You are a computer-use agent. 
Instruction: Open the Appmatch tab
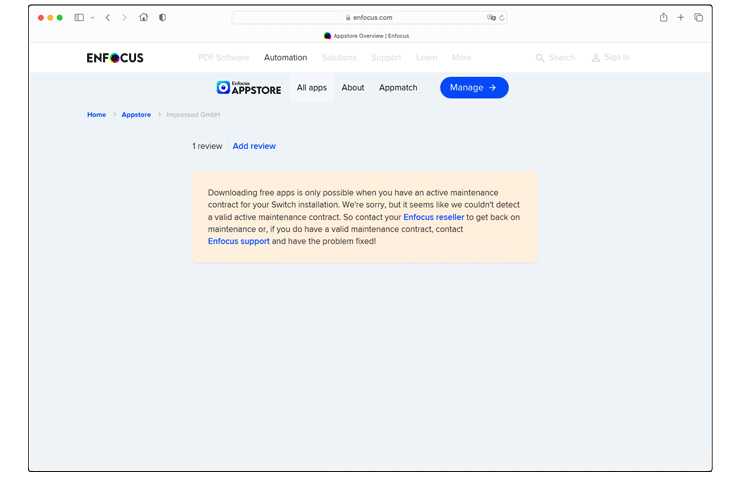coord(398,88)
